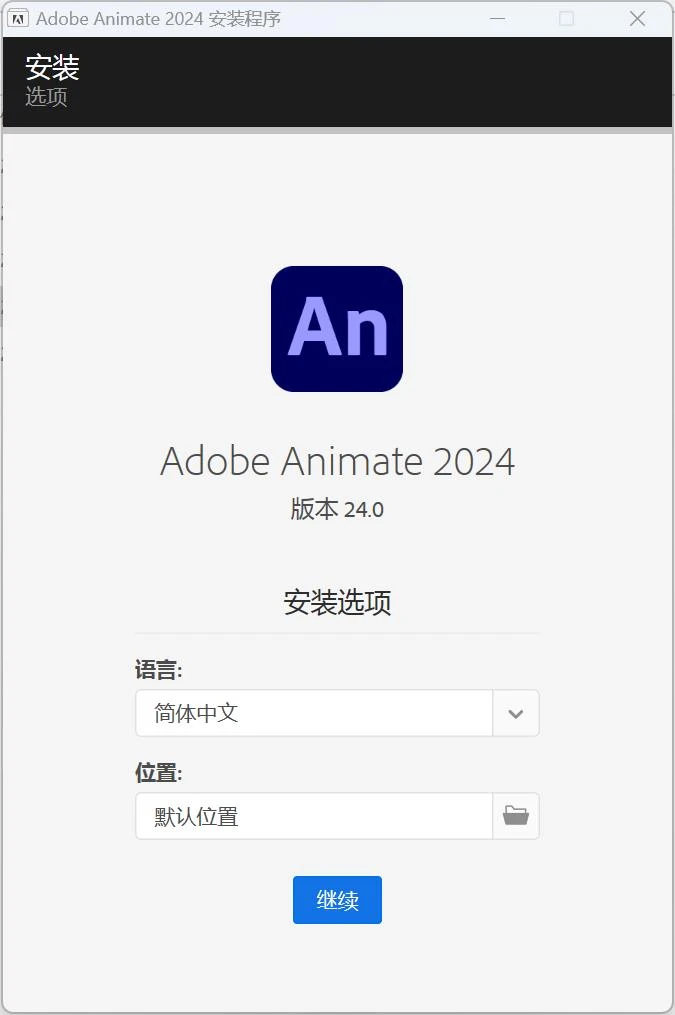Minimize the installer window
This screenshot has width=675, height=1015.
(x=497, y=19)
